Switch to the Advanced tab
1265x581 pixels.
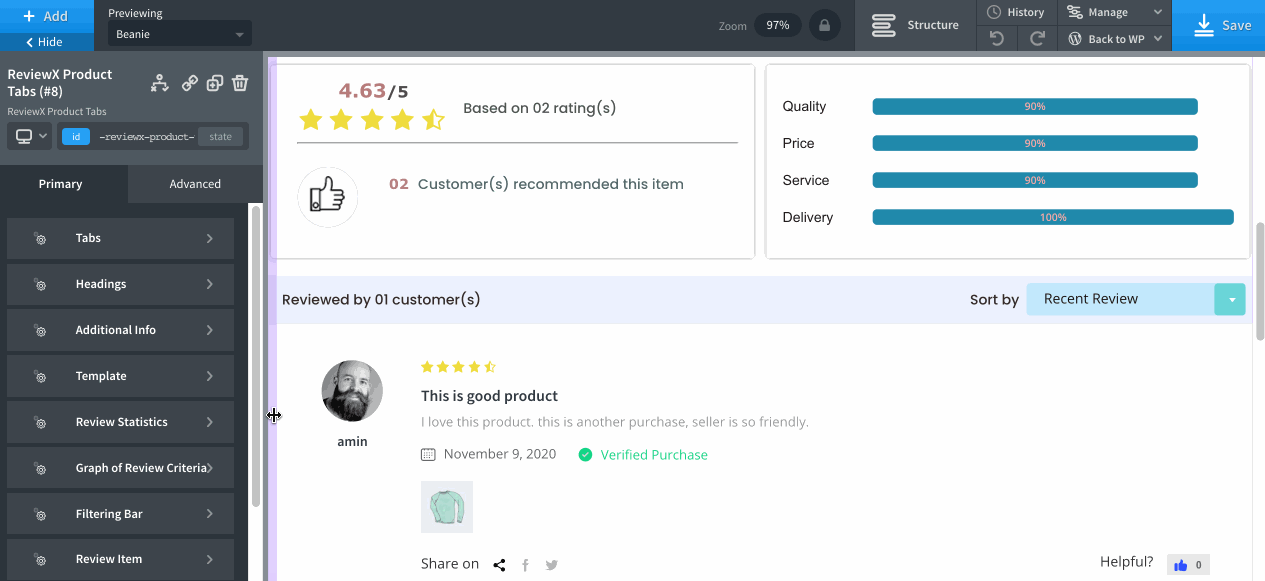(195, 184)
